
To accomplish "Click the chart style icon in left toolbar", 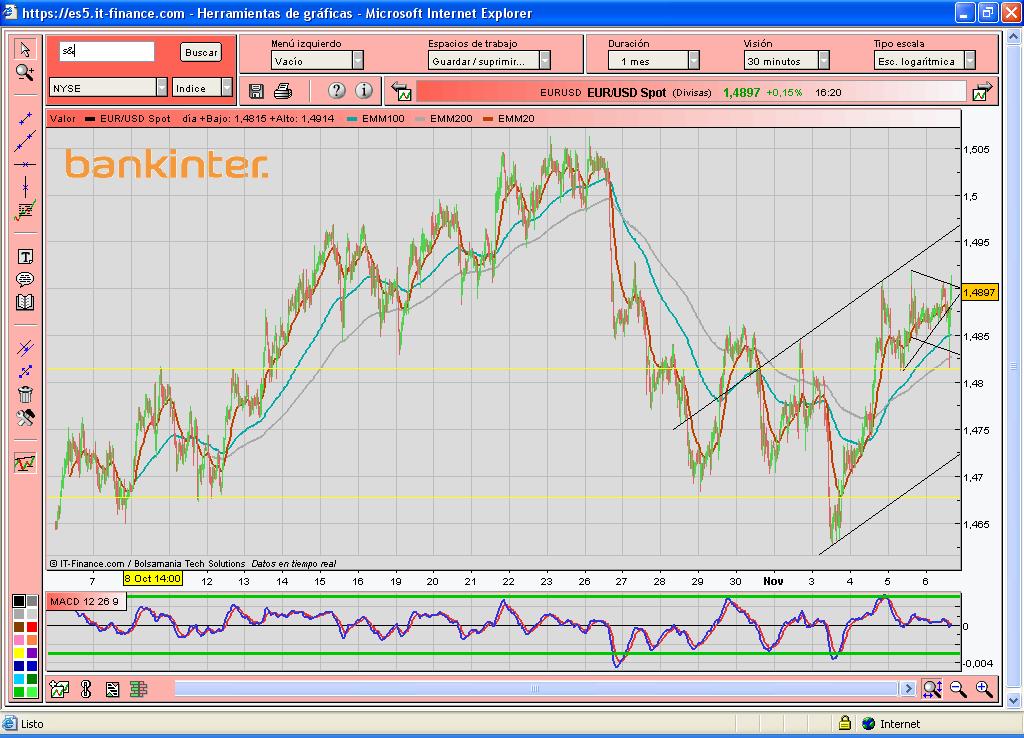I will coord(25,463).
